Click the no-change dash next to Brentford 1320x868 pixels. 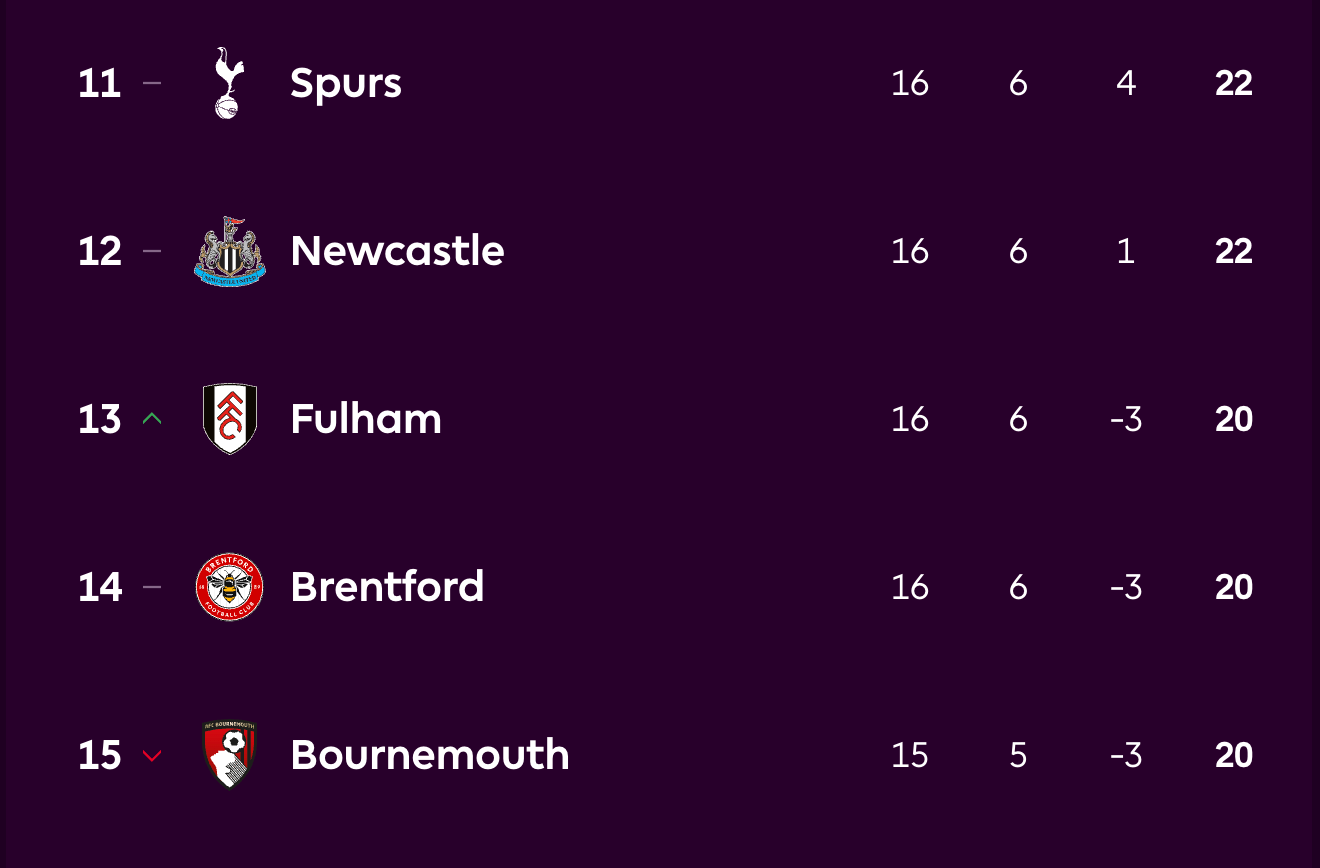[x=152, y=587]
